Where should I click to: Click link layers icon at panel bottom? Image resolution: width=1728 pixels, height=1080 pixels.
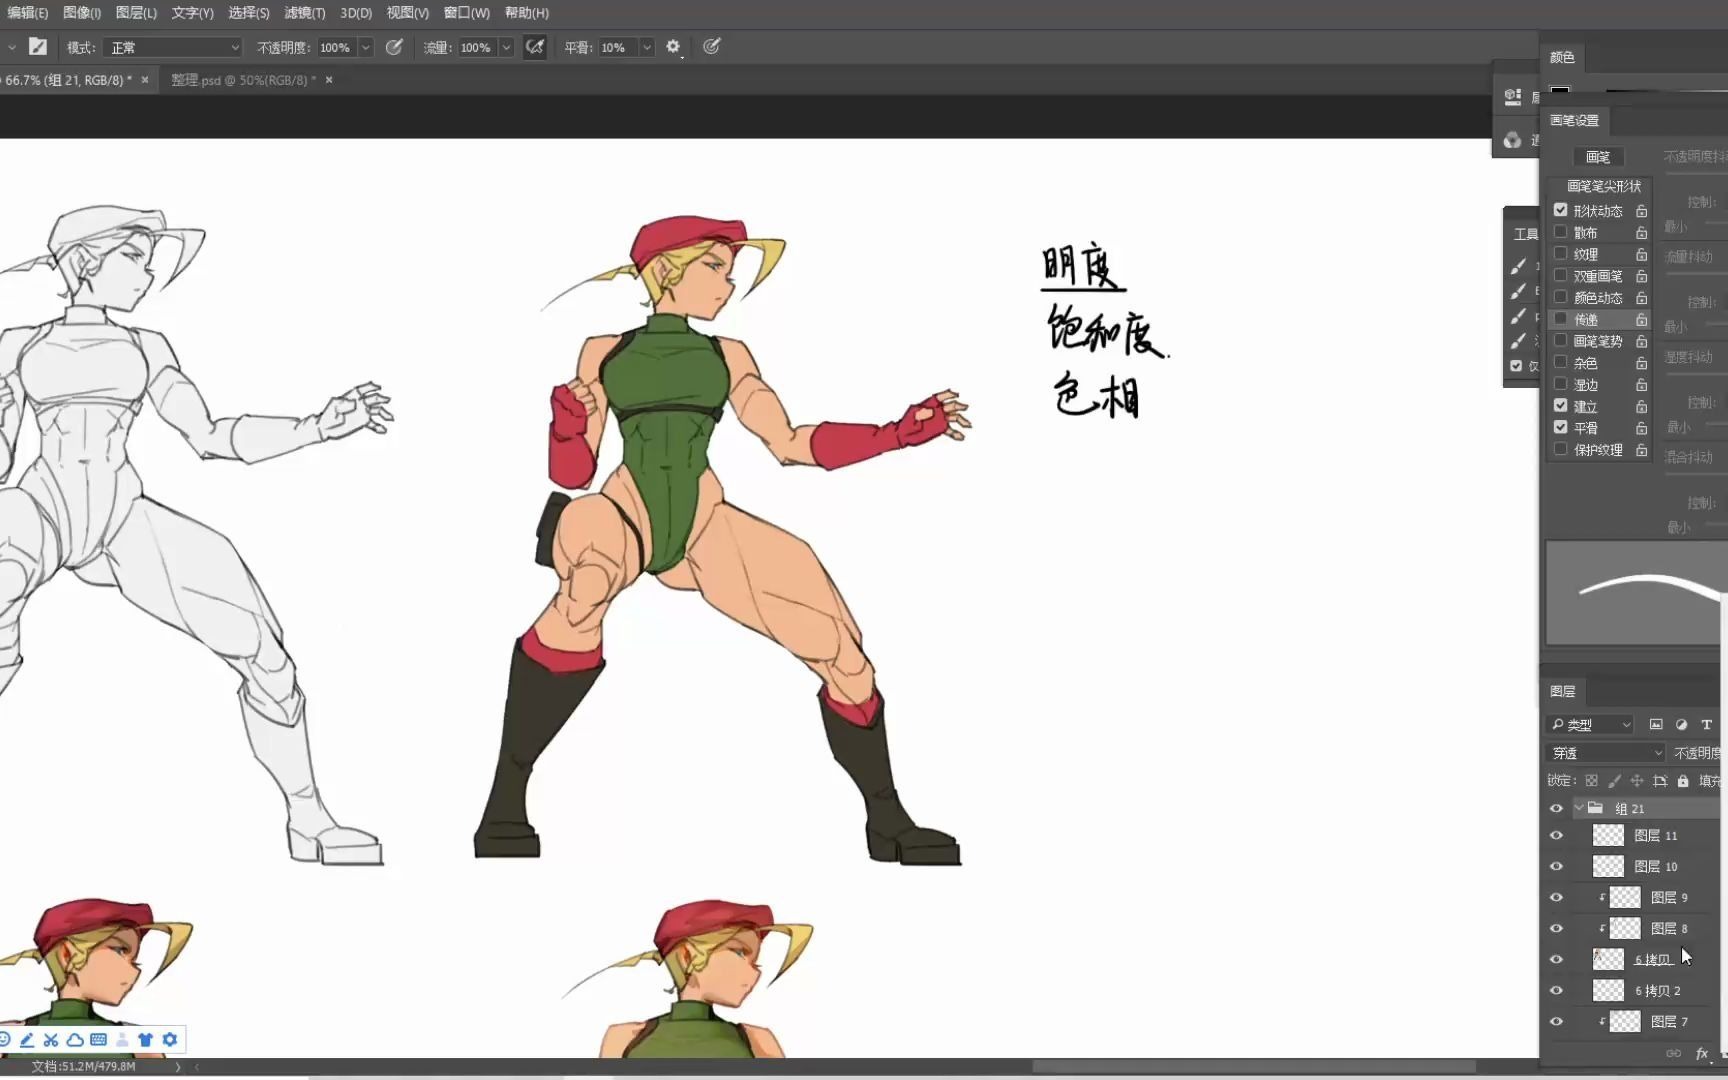click(1673, 1053)
